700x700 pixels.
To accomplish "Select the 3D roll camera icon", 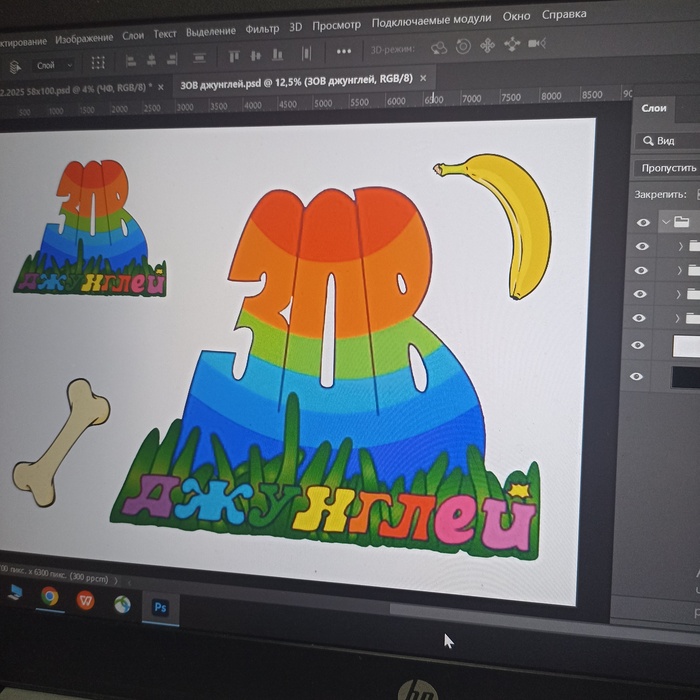I will [x=463, y=46].
